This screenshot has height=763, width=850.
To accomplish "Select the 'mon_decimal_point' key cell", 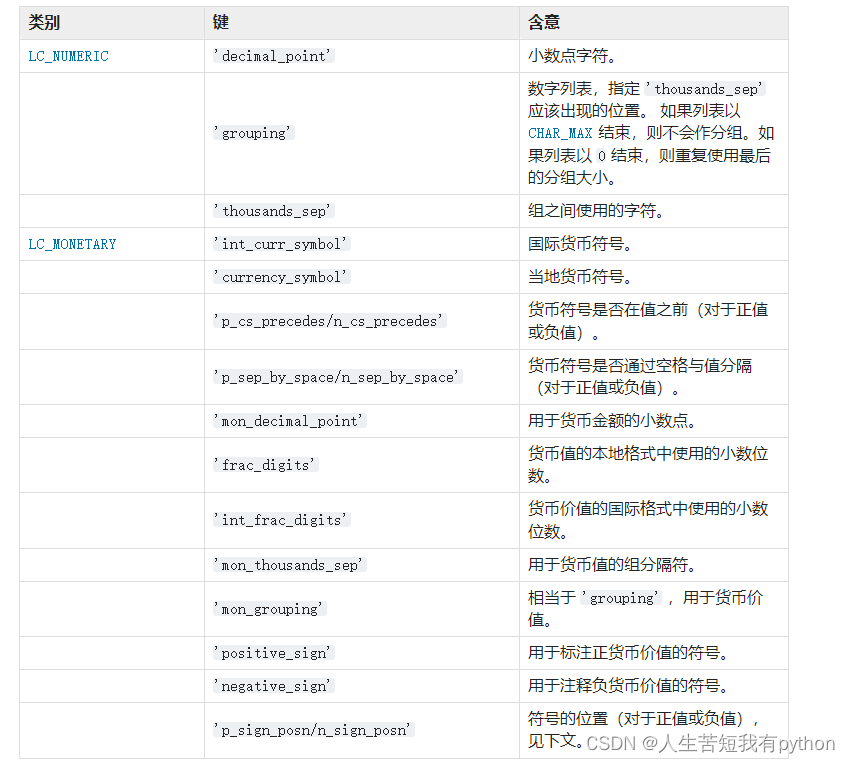I will click(288, 421).
